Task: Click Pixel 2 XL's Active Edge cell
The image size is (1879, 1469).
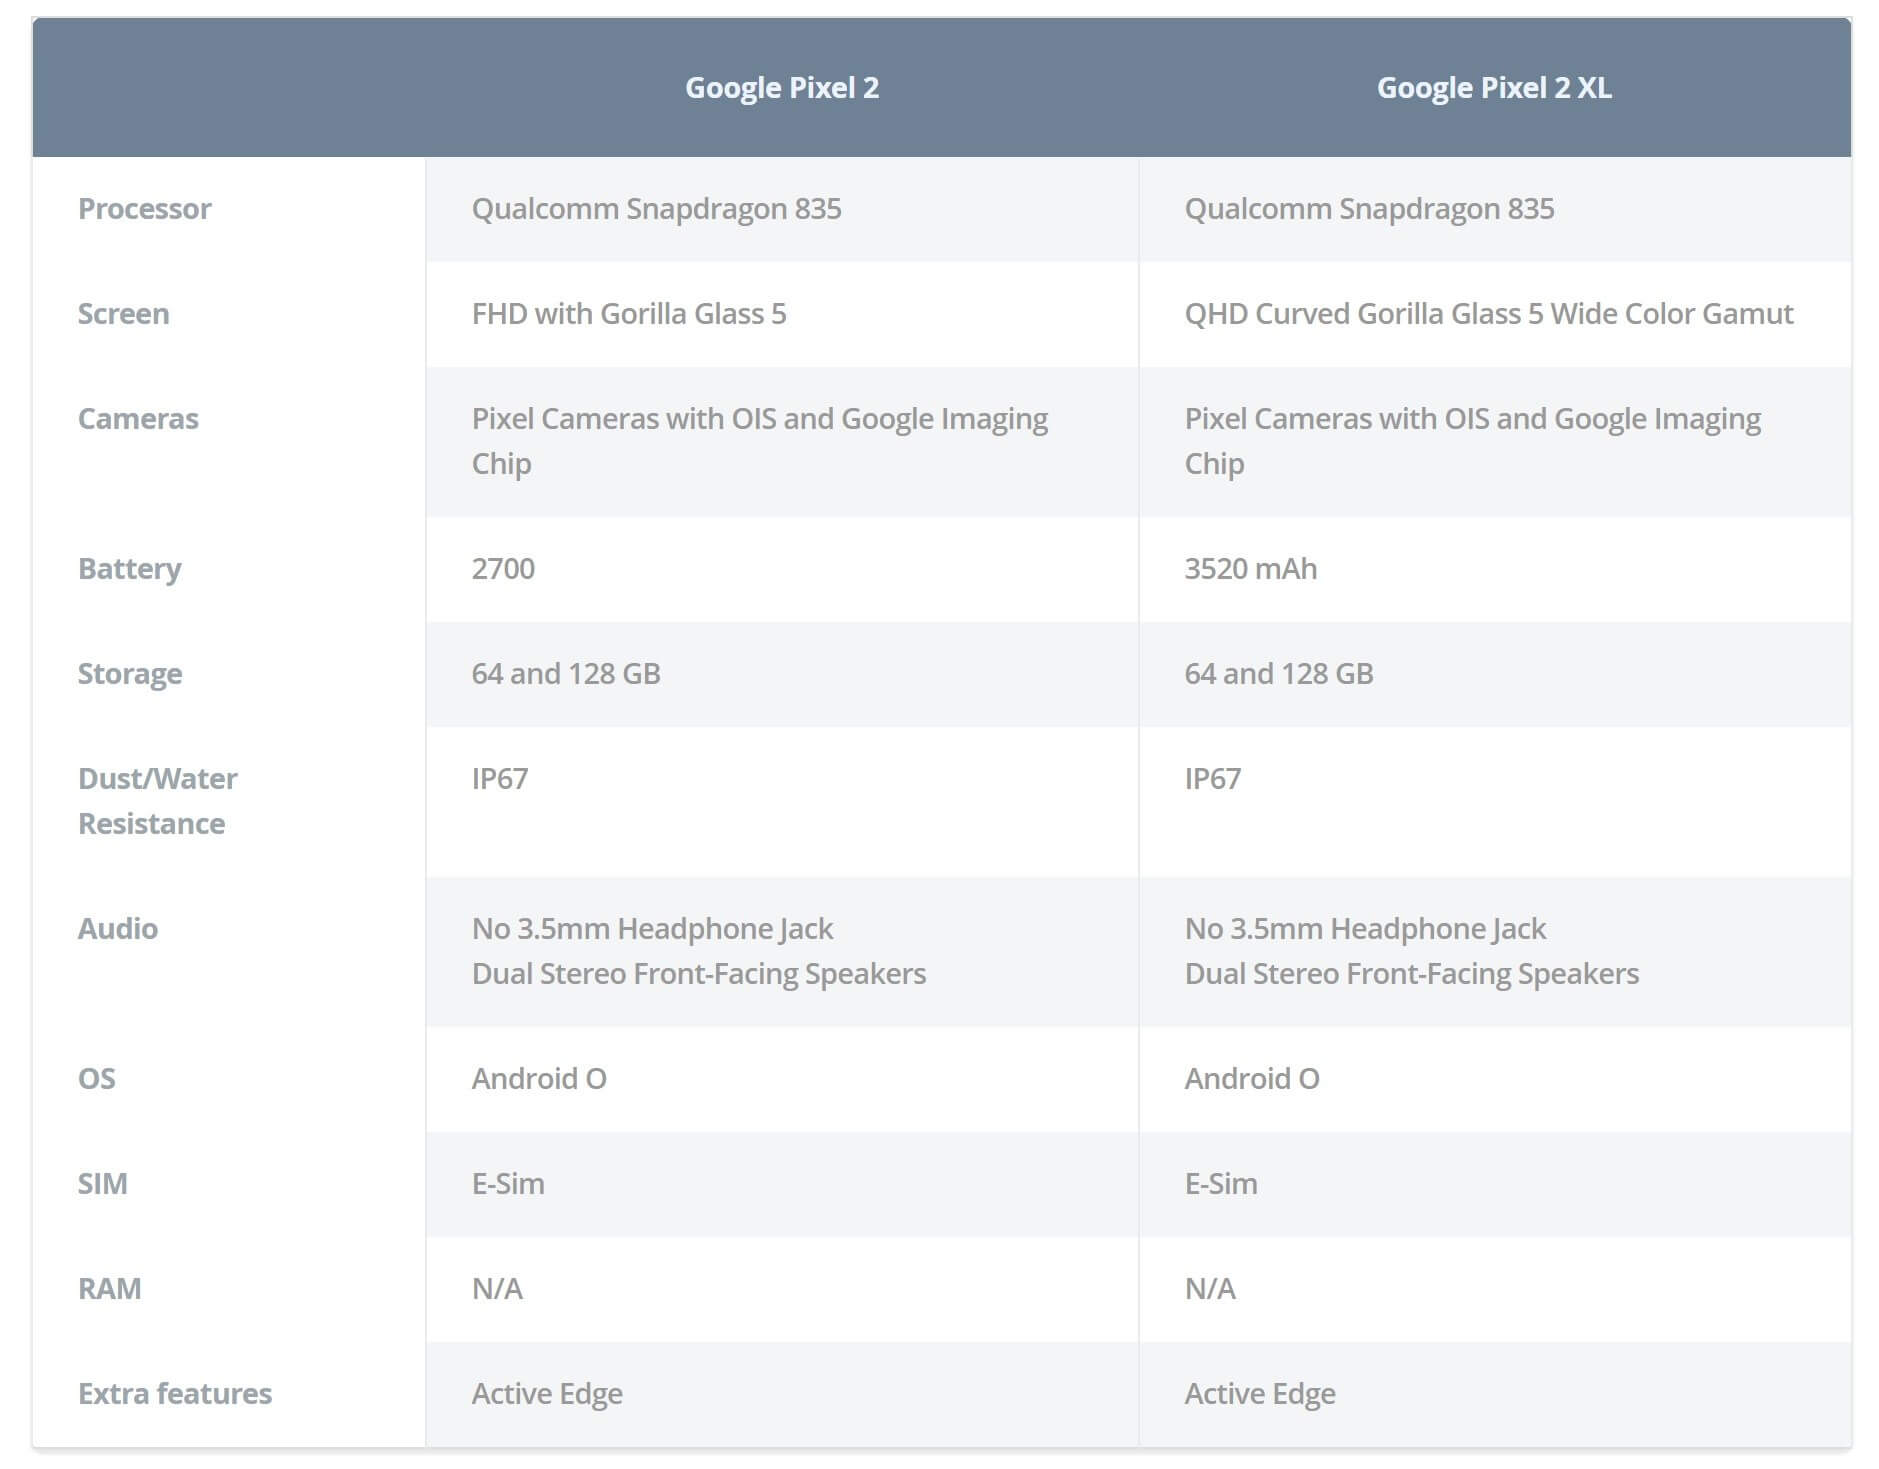Action: [x=1260, y=1394]
